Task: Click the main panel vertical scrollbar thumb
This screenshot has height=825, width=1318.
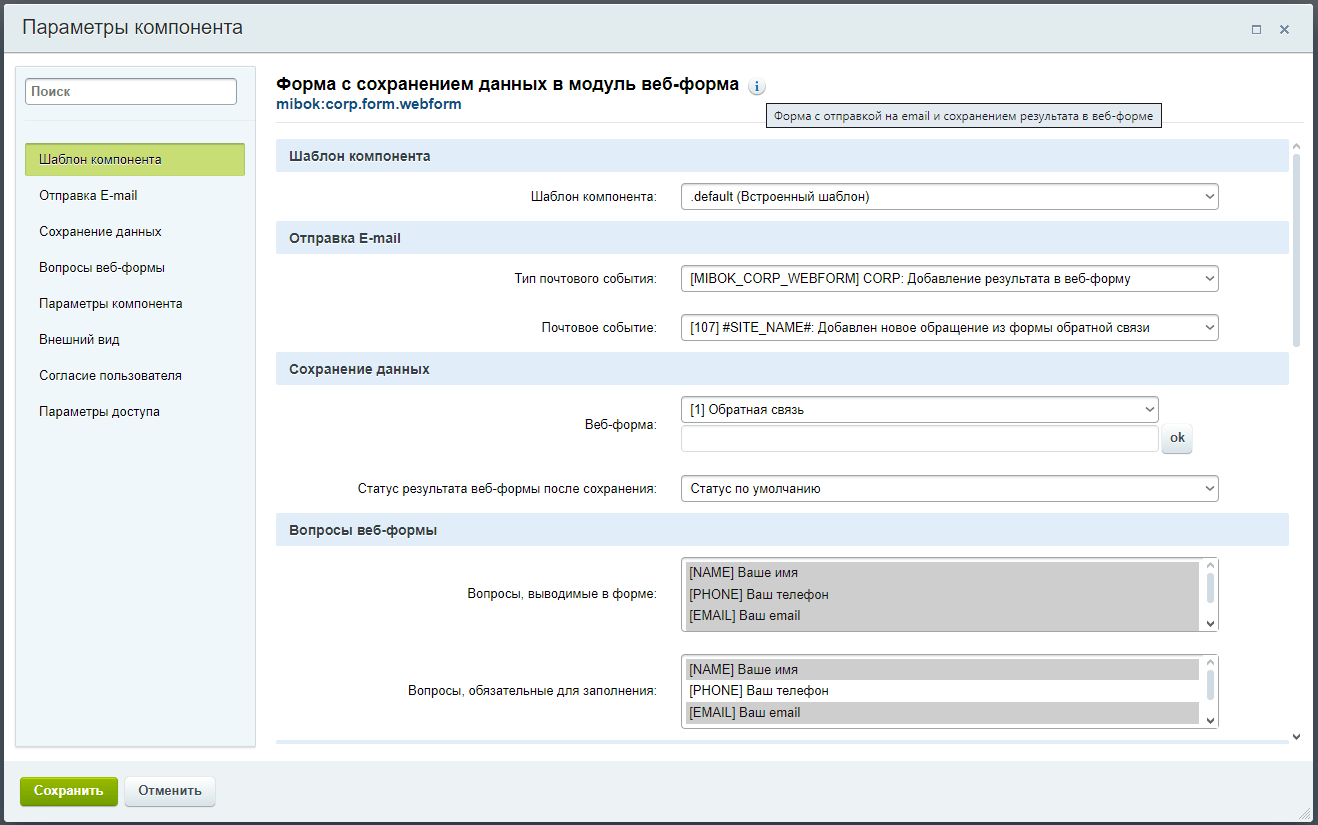Action: point(1296,250)
